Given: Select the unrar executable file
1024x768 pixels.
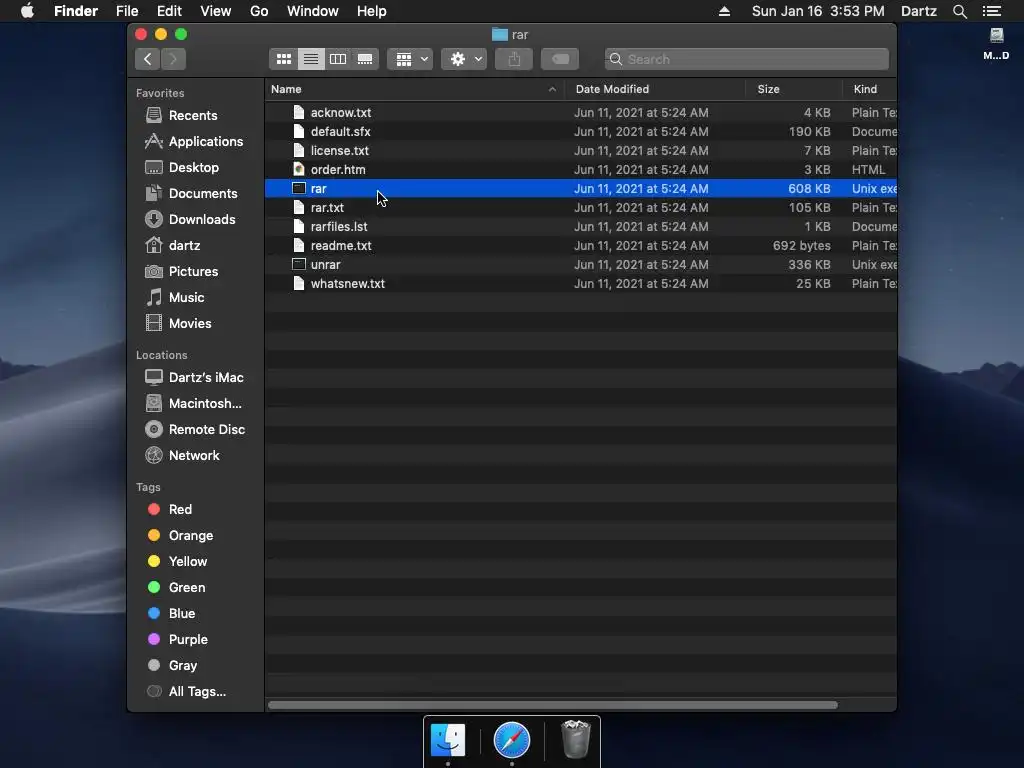Looking at the screenshot, I should [x=581, y=264].
